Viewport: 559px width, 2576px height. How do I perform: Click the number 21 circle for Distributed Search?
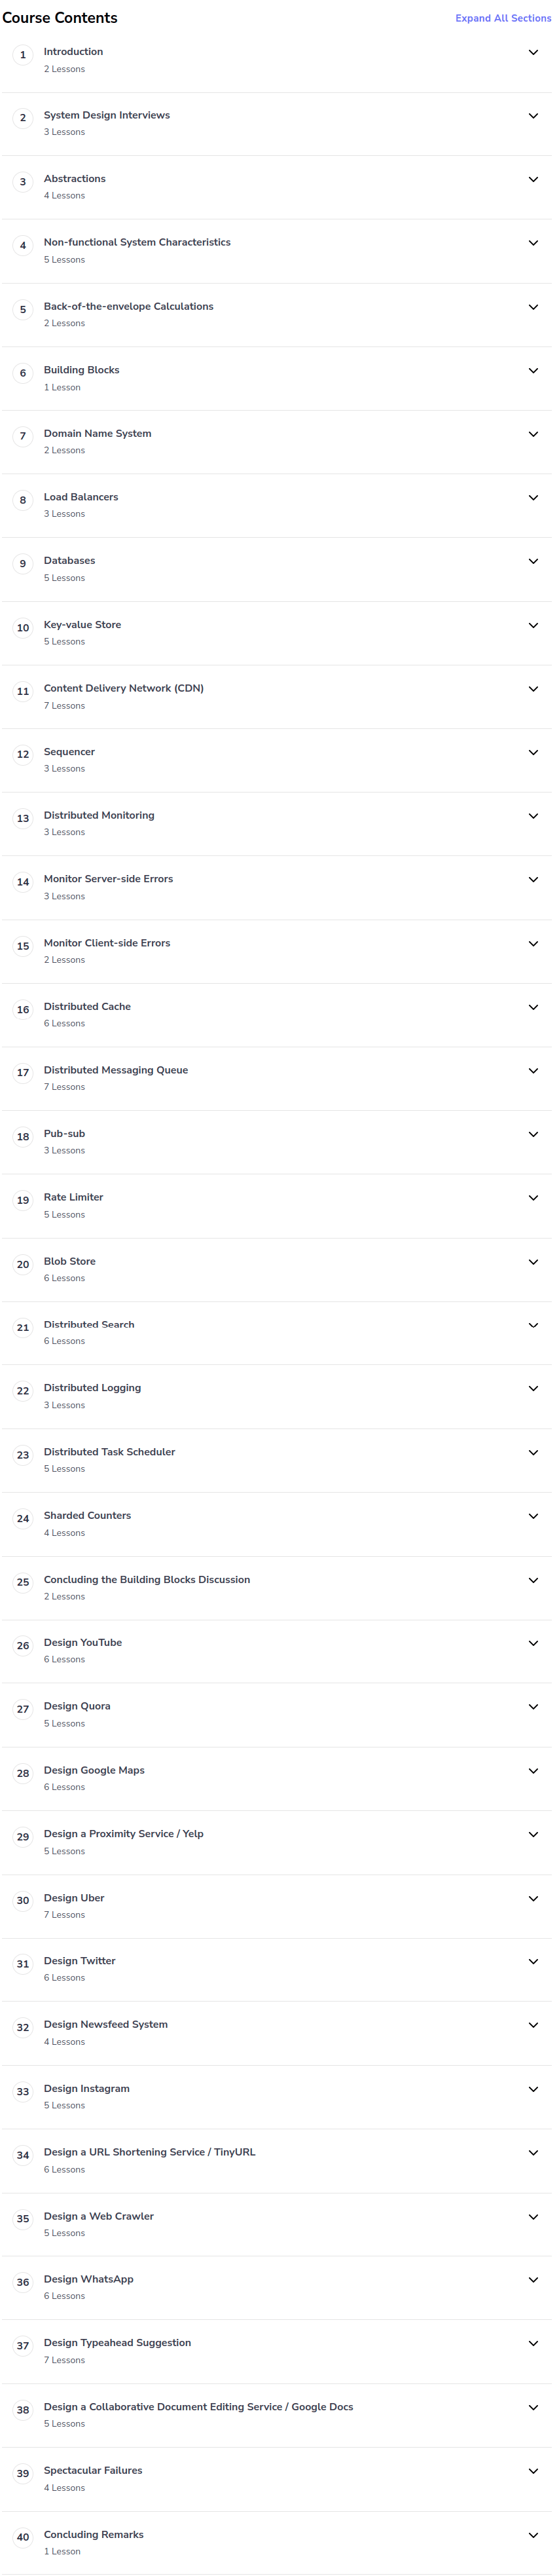pos(23,1328)
